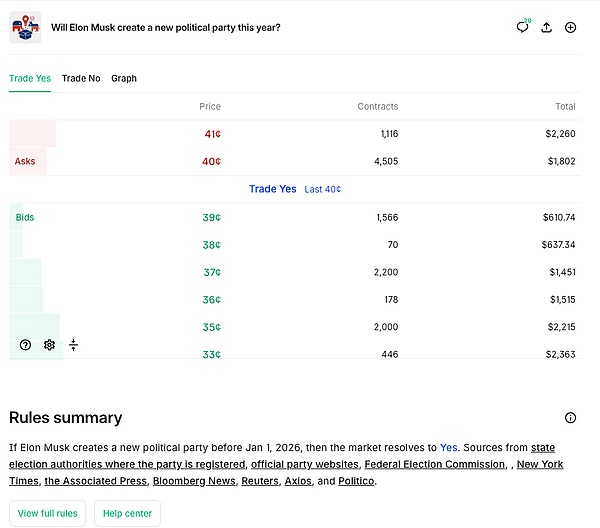Image resolution: width=600 pixels, height=528 pixels.
Task: Open the Graph tab
Action: [124, 78]
